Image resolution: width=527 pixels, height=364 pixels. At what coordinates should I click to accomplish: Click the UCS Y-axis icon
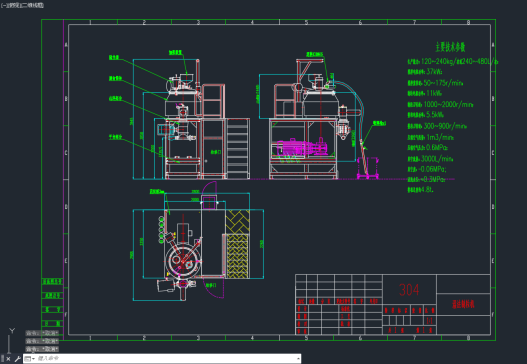click(12, 331)
